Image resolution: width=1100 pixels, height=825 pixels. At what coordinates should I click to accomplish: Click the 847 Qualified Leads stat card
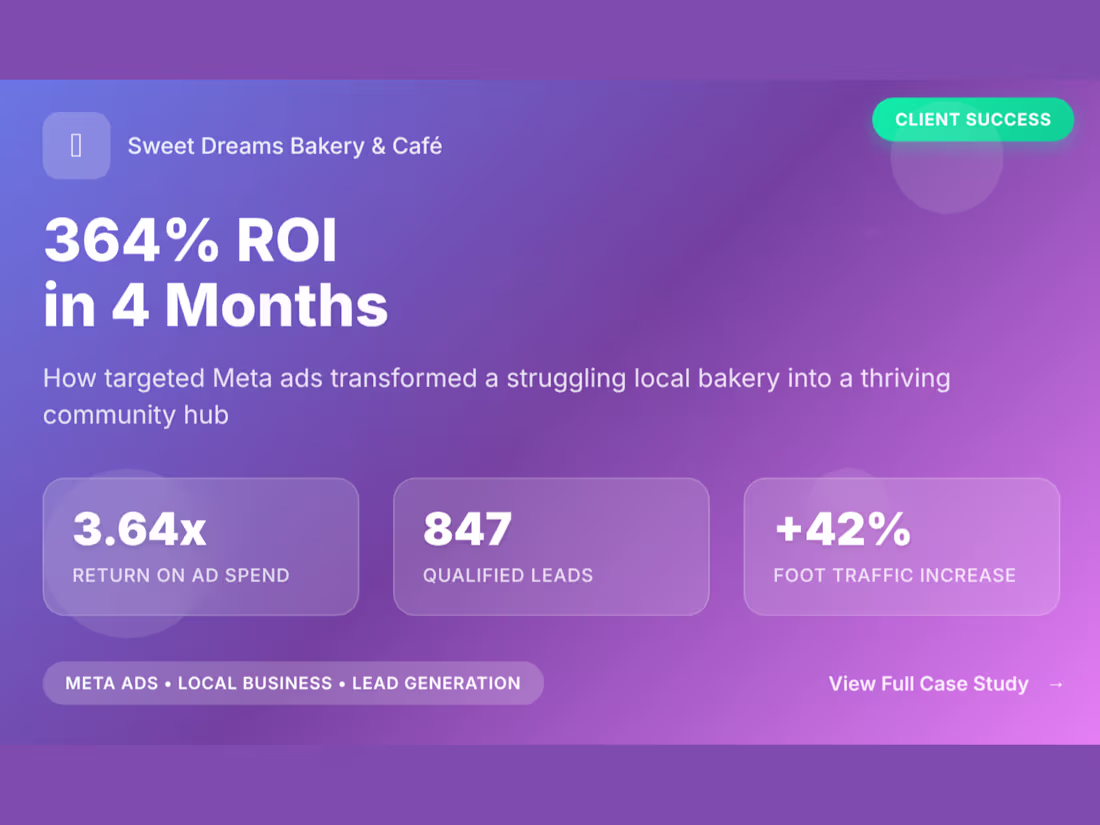pos(551,546)
